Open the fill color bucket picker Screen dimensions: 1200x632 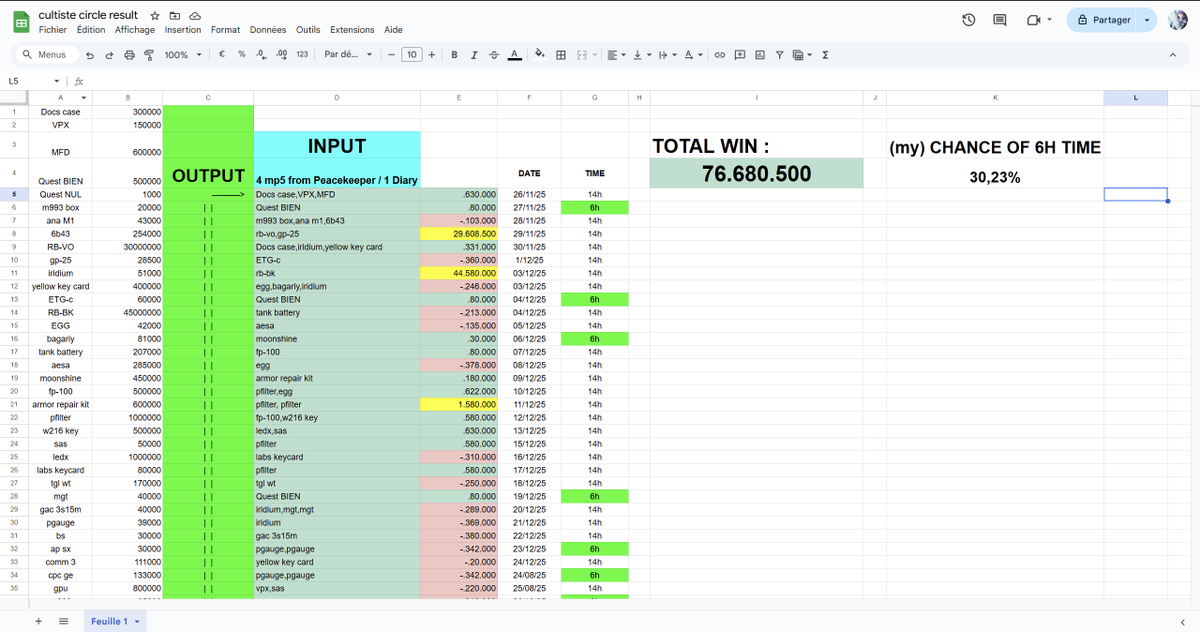[540, 55]
